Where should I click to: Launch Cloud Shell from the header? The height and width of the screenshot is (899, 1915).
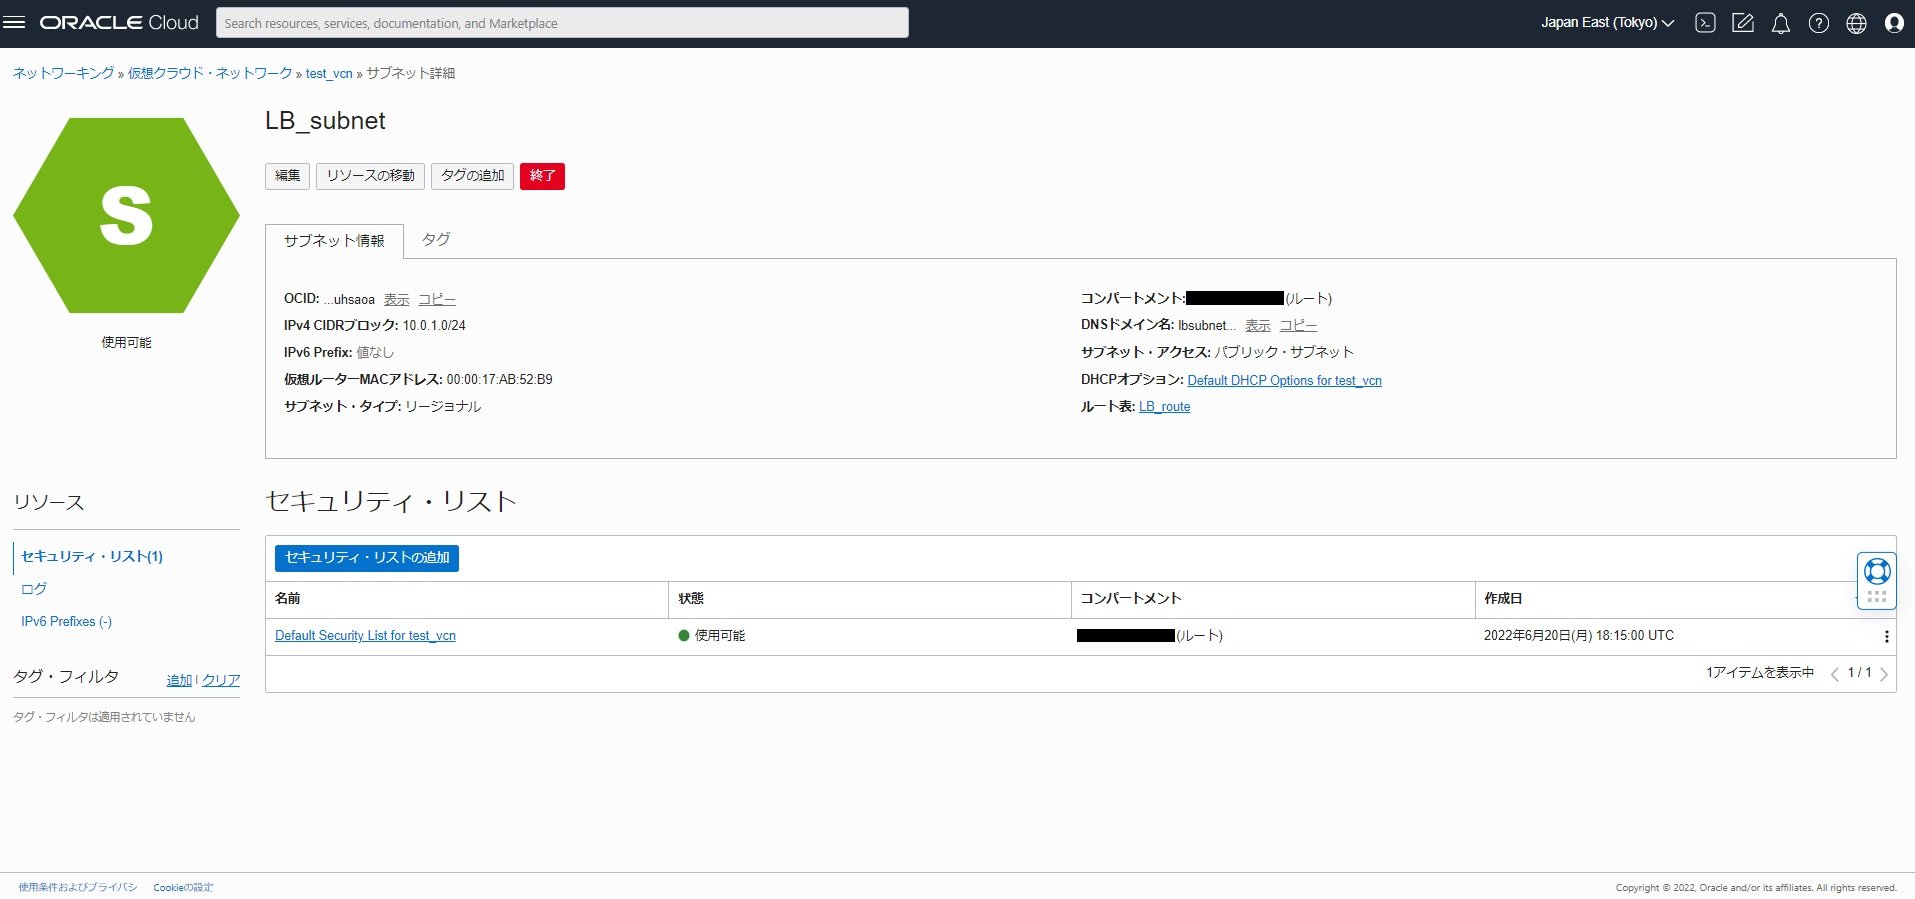(1705, 23)
